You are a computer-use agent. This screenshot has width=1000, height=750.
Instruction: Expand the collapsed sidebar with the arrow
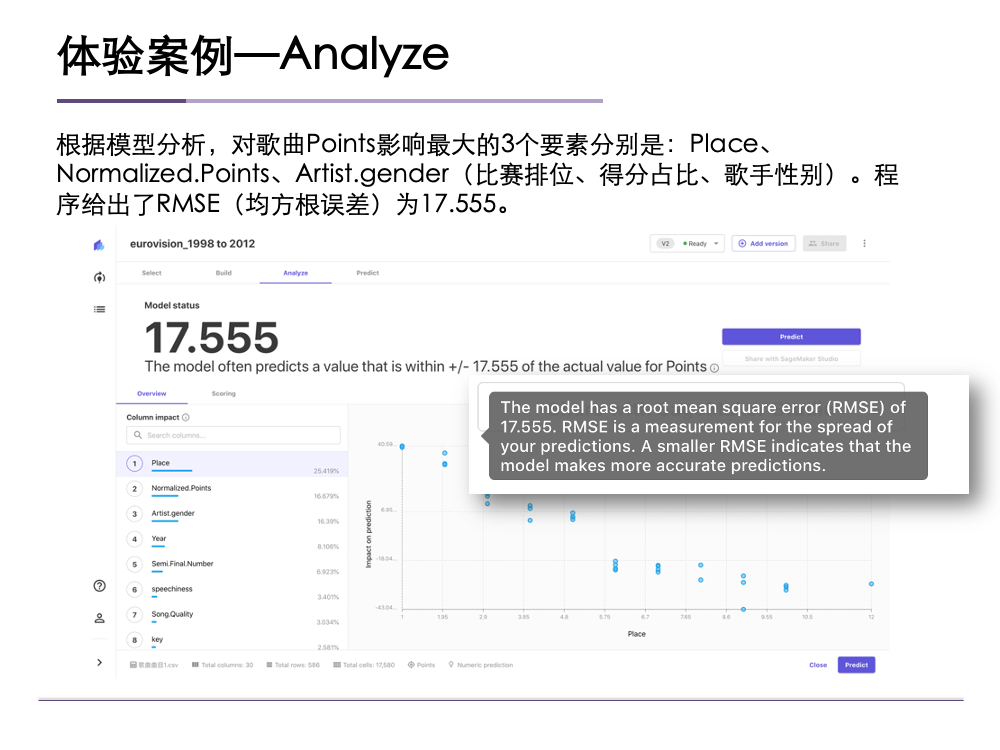tap(99, 662)
